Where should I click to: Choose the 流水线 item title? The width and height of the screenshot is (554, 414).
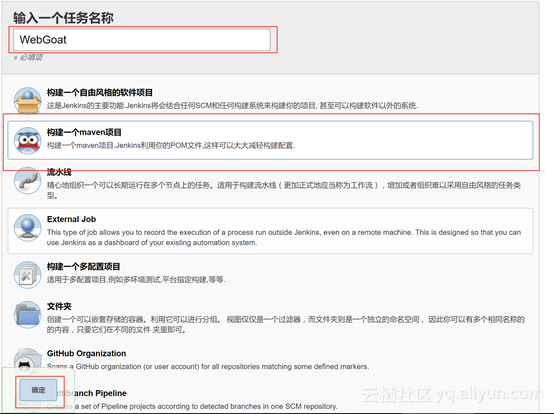tap(59, 172)
